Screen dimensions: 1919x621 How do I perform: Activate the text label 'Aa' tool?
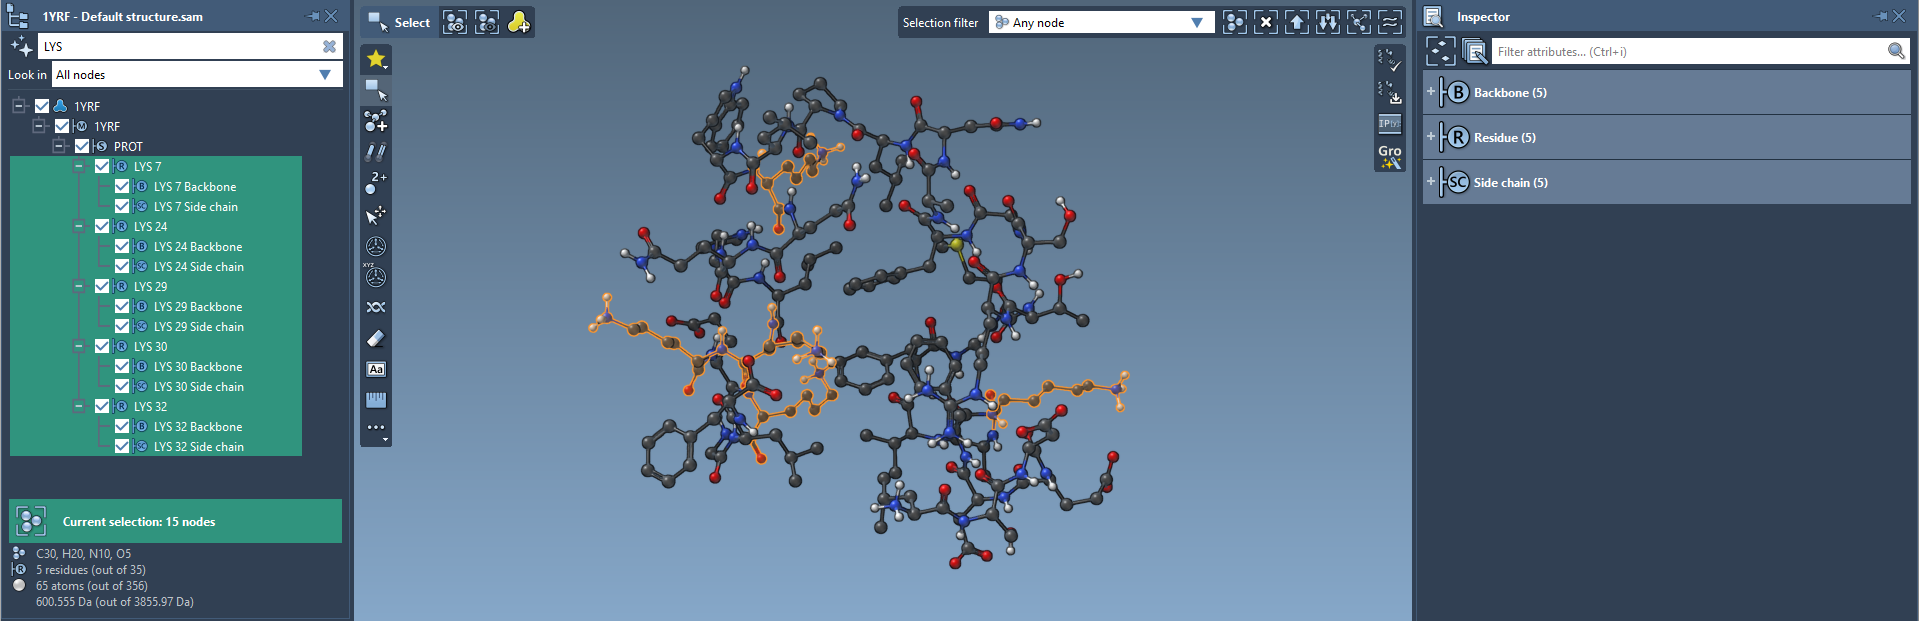[x=376, y=370]
